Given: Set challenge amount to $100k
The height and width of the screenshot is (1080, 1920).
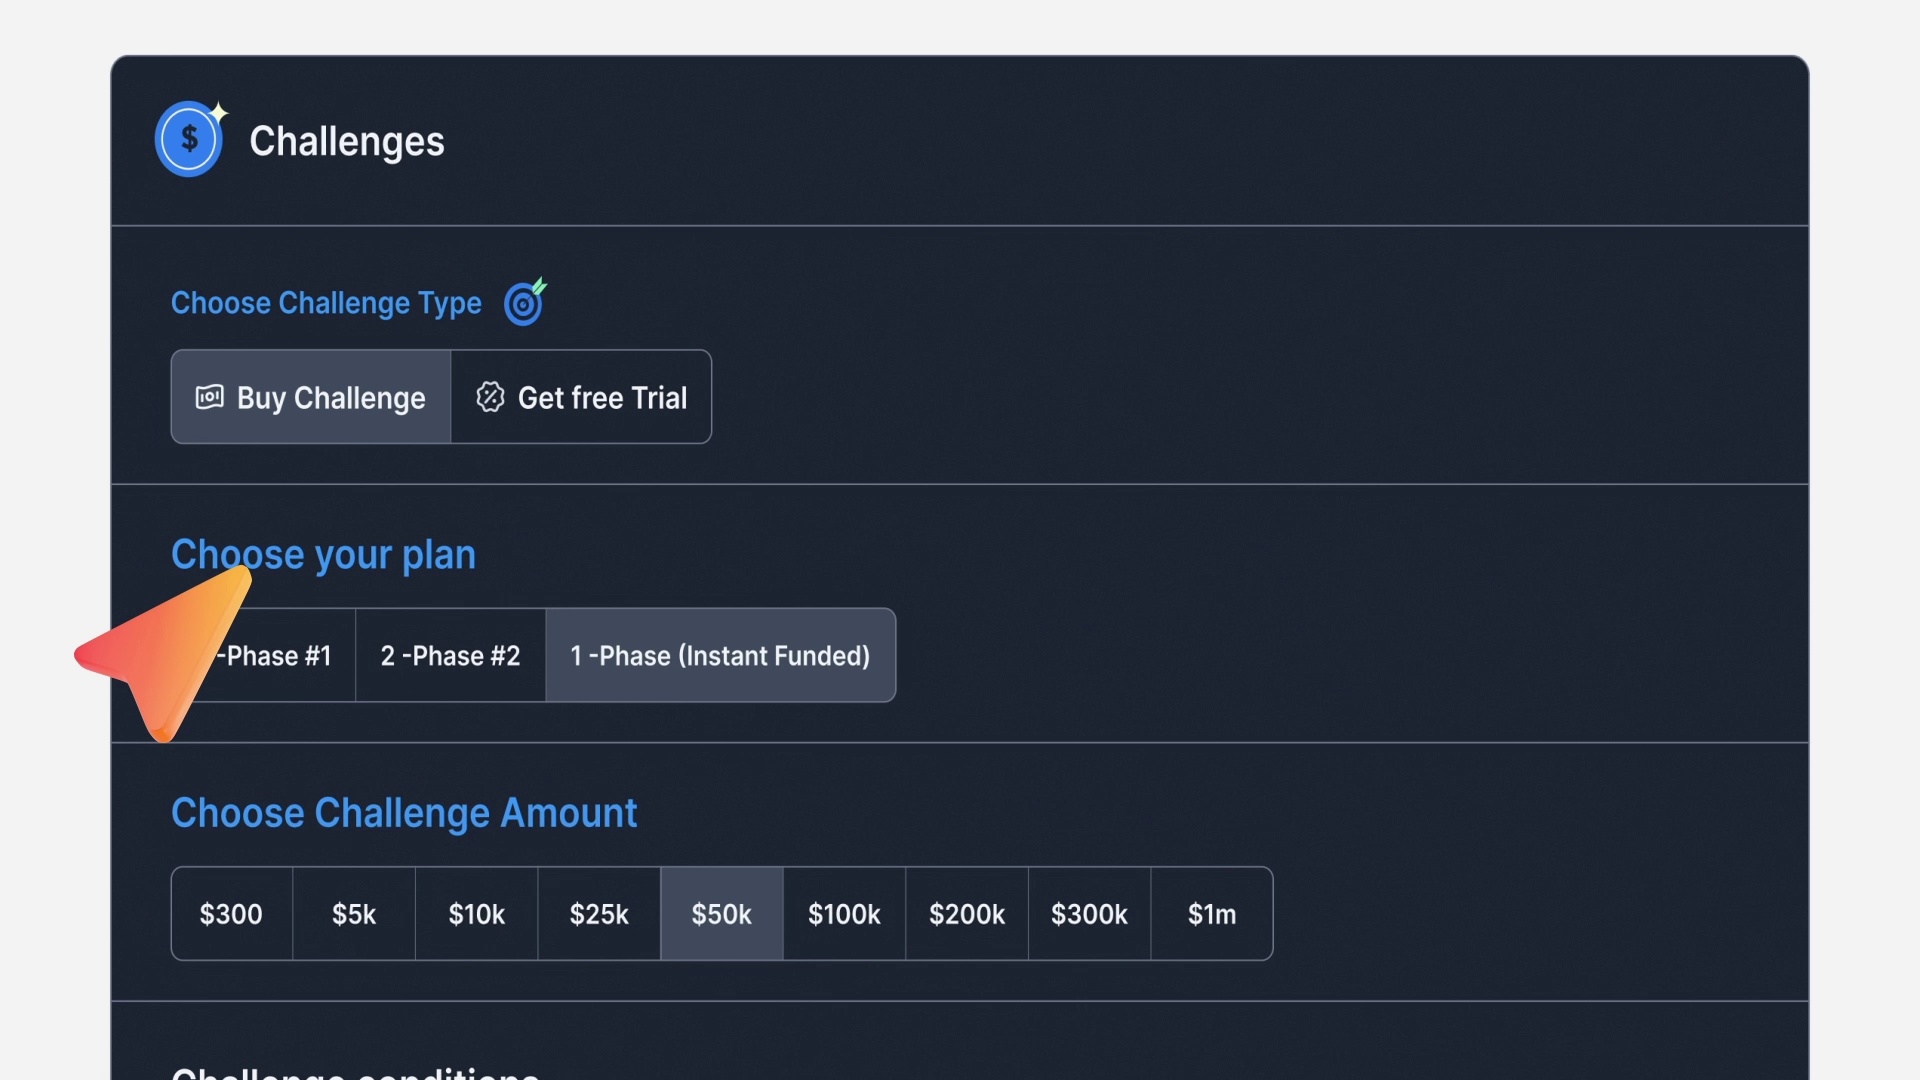Looking at the screenshot, I should 844,914.
